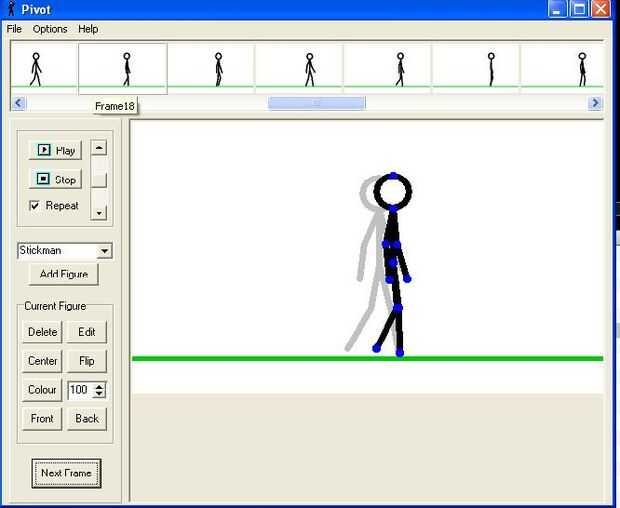
Task: Select the last visible frame thumbnail at right
Action: 562,69
